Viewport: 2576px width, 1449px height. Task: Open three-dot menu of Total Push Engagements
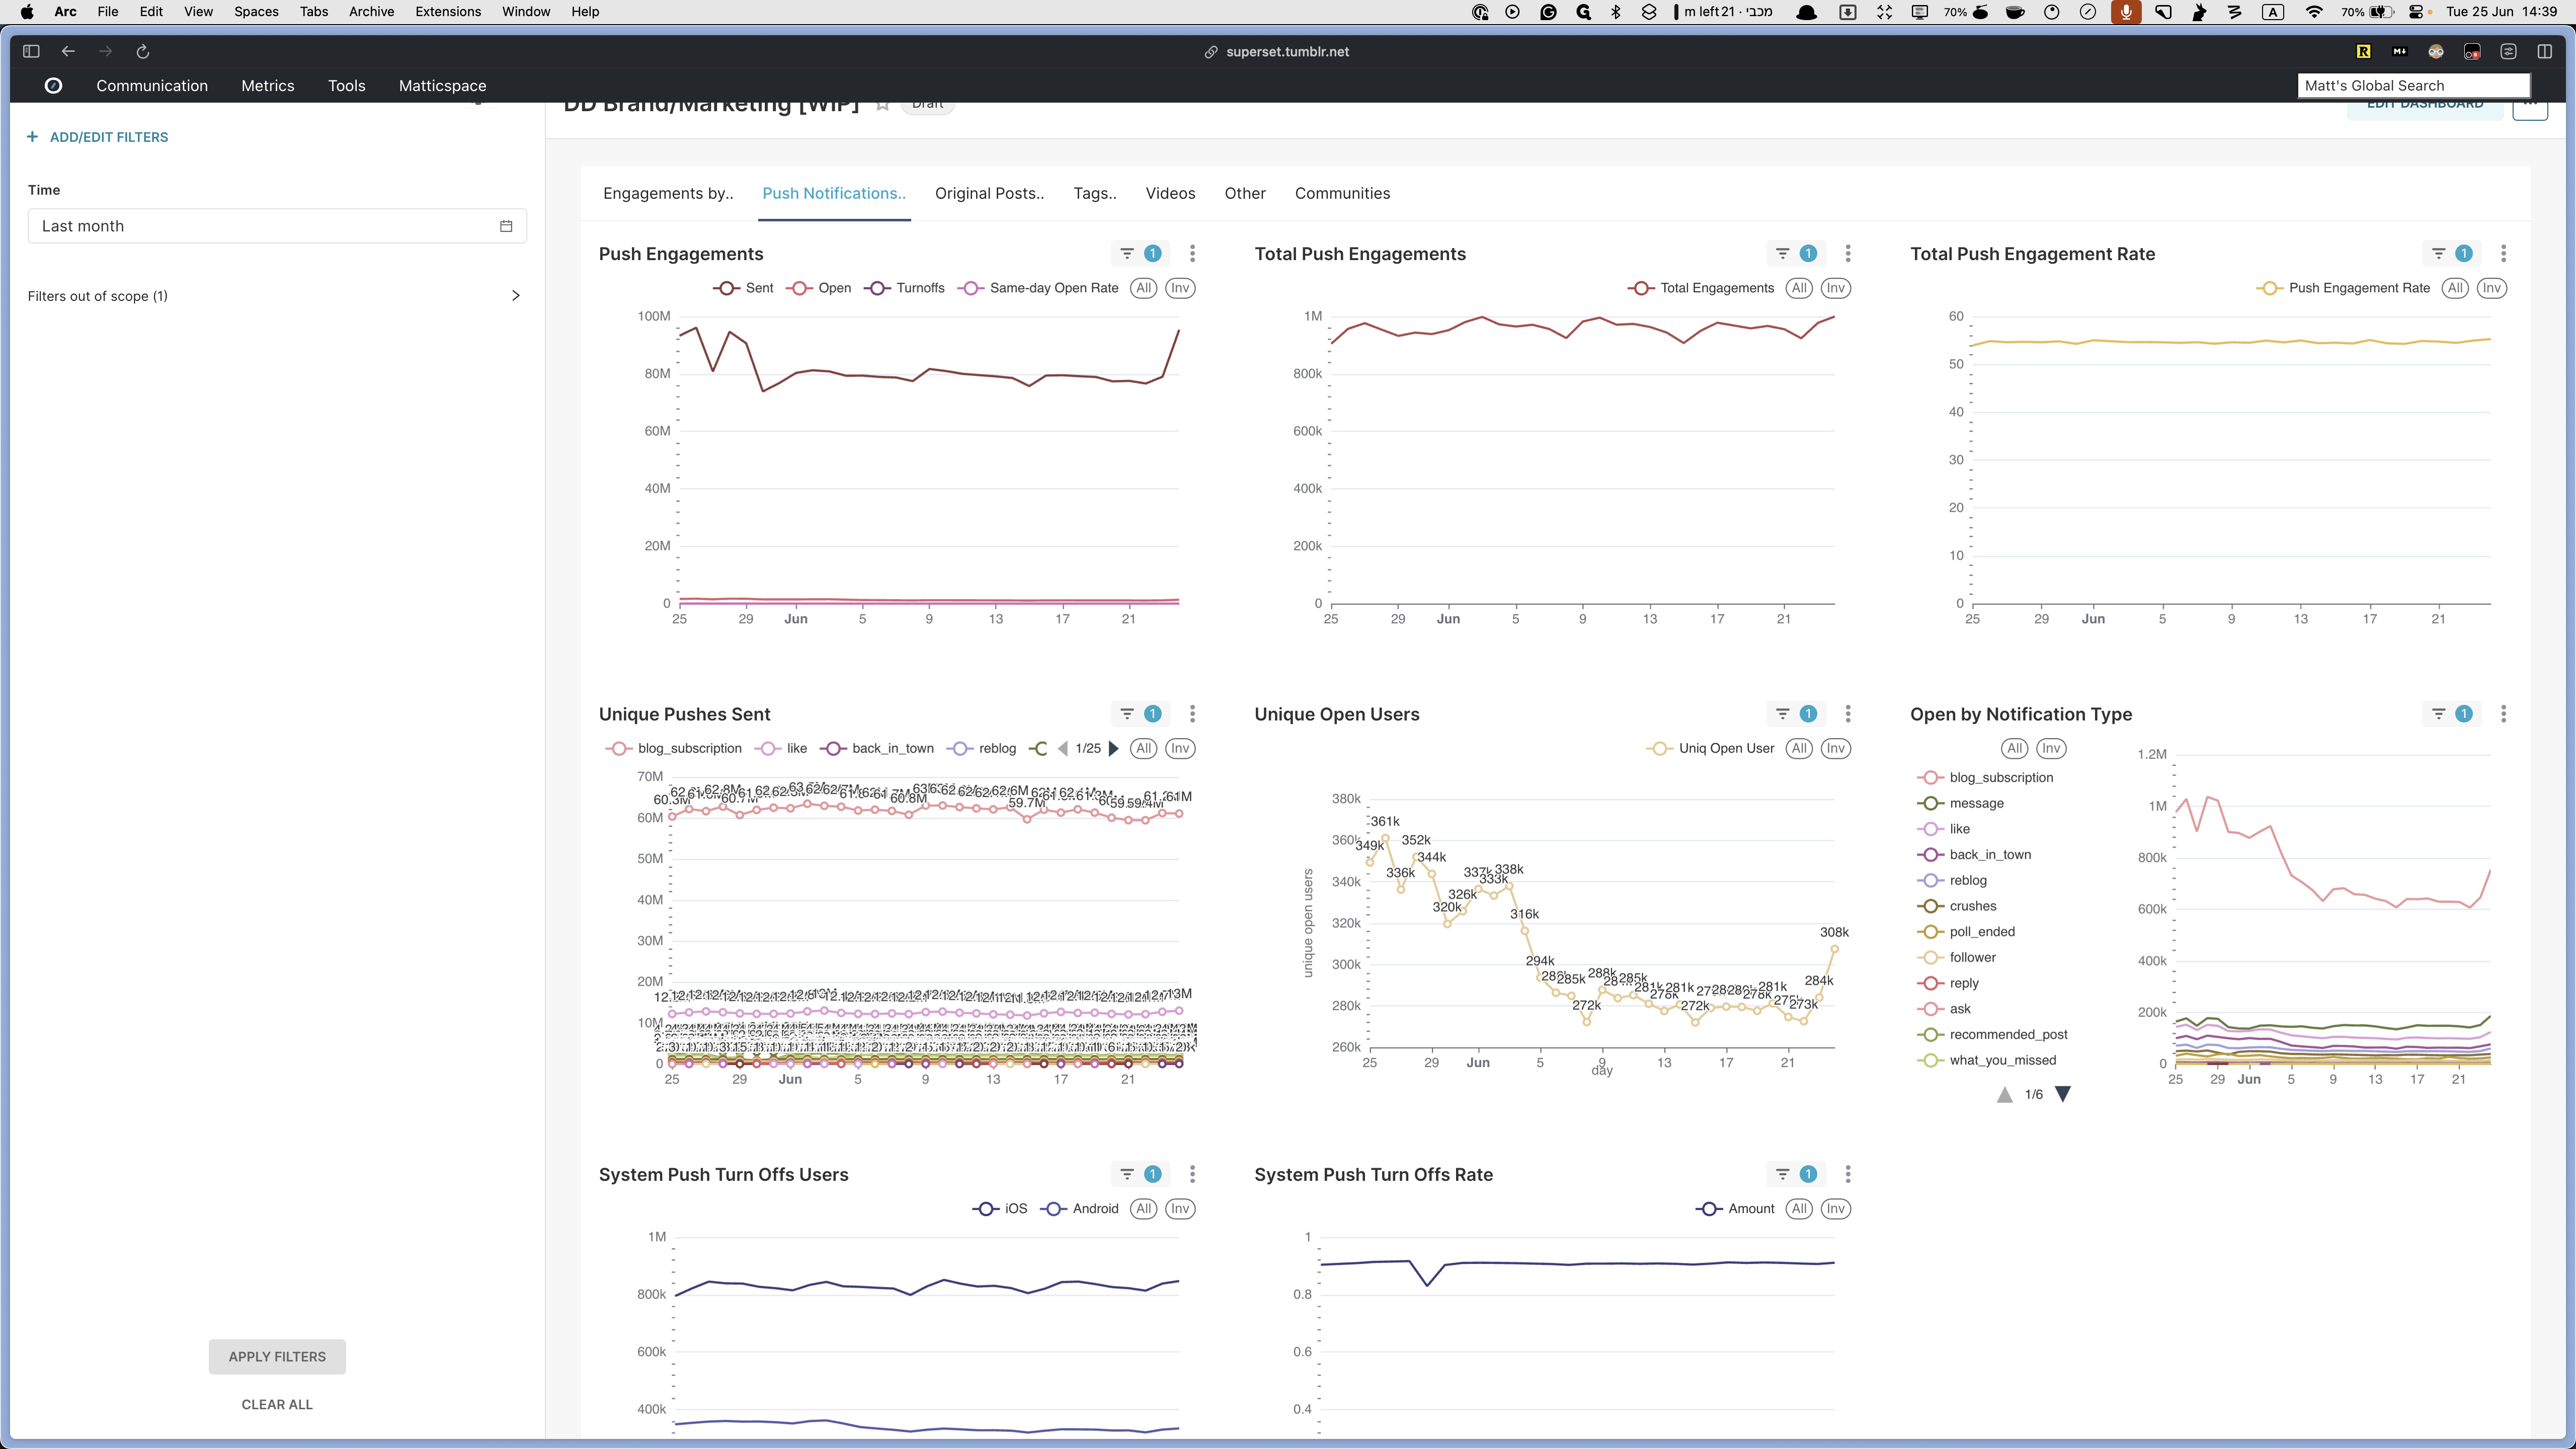click(x=1847, y=254)
